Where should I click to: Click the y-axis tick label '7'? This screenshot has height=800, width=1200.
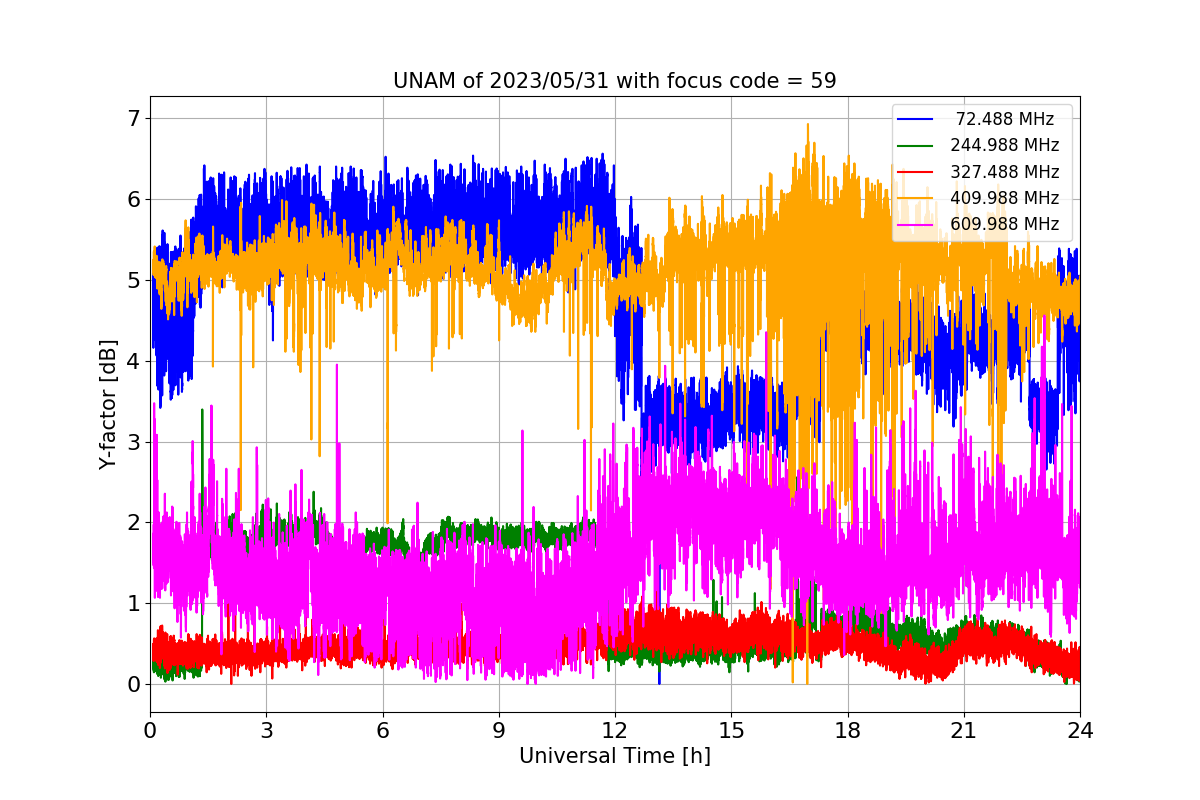tap(134, 119)
